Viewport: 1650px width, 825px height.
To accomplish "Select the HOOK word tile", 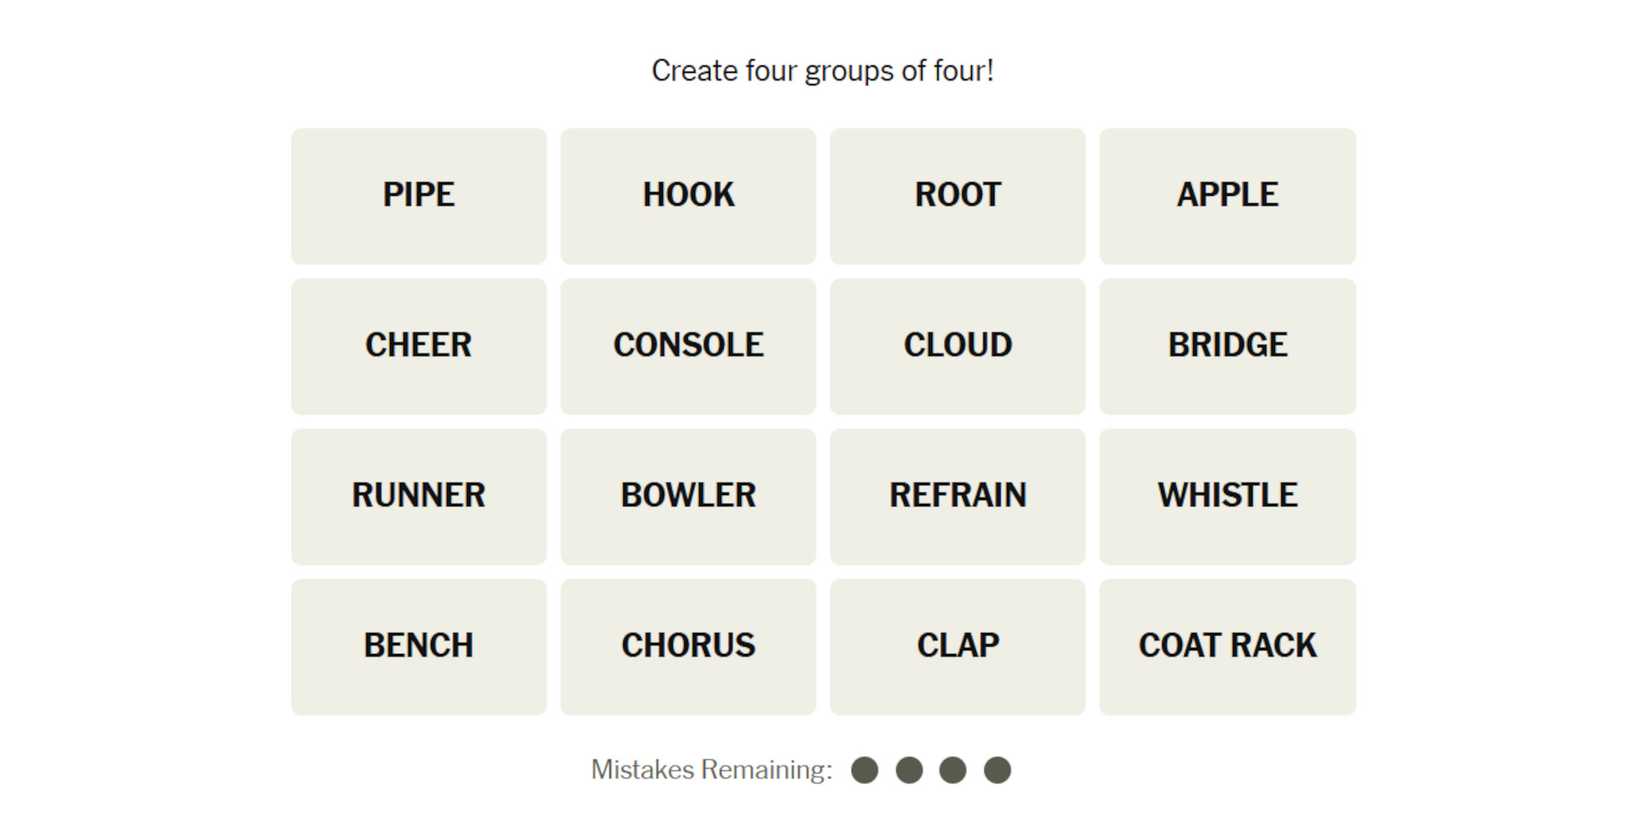I will (688, 195).
